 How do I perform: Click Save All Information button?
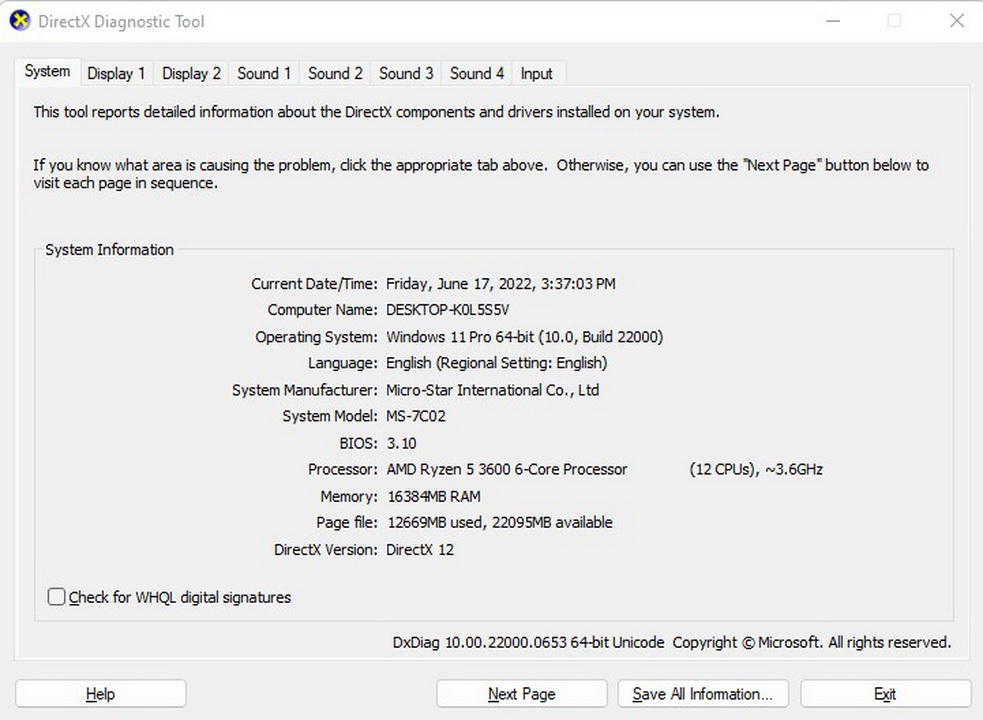pos(702,694)
